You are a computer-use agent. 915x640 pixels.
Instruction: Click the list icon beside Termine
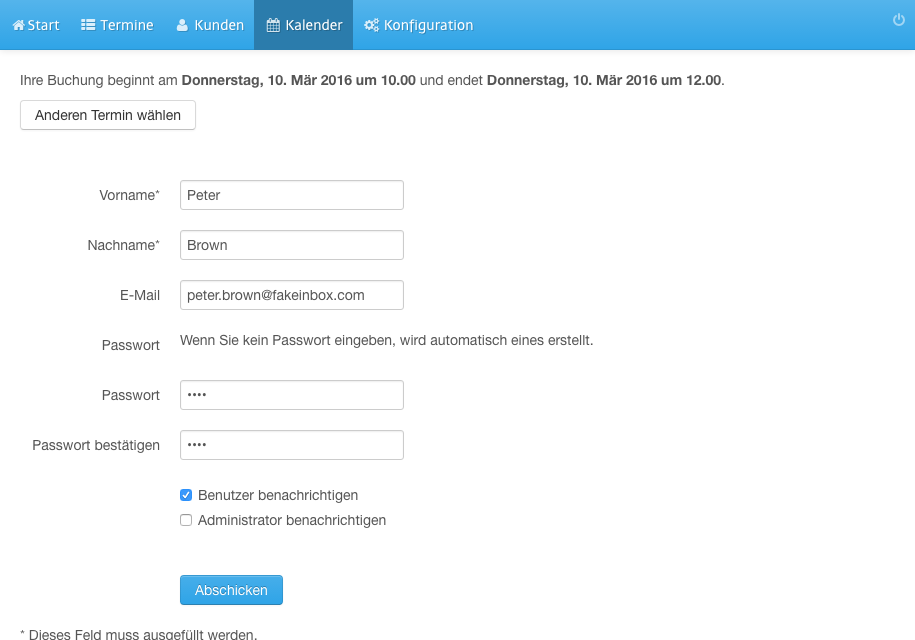tap(88, 25)
